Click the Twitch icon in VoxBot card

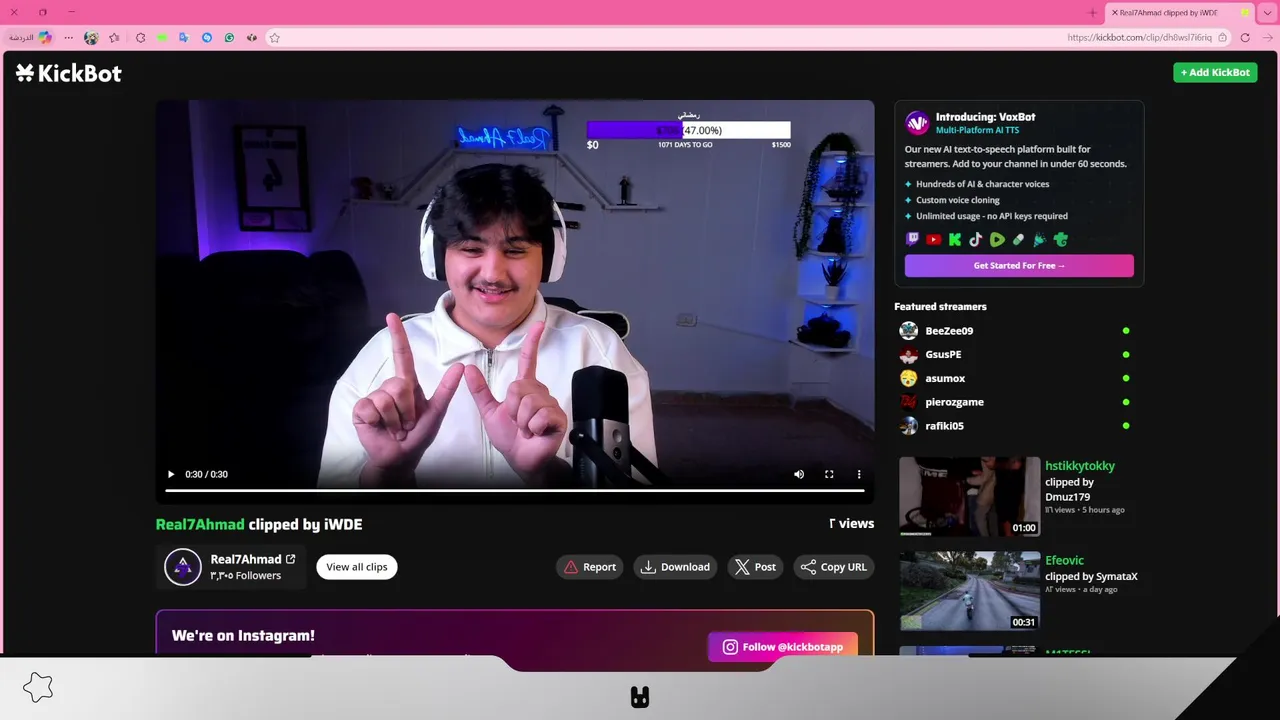tap(912, 240)
